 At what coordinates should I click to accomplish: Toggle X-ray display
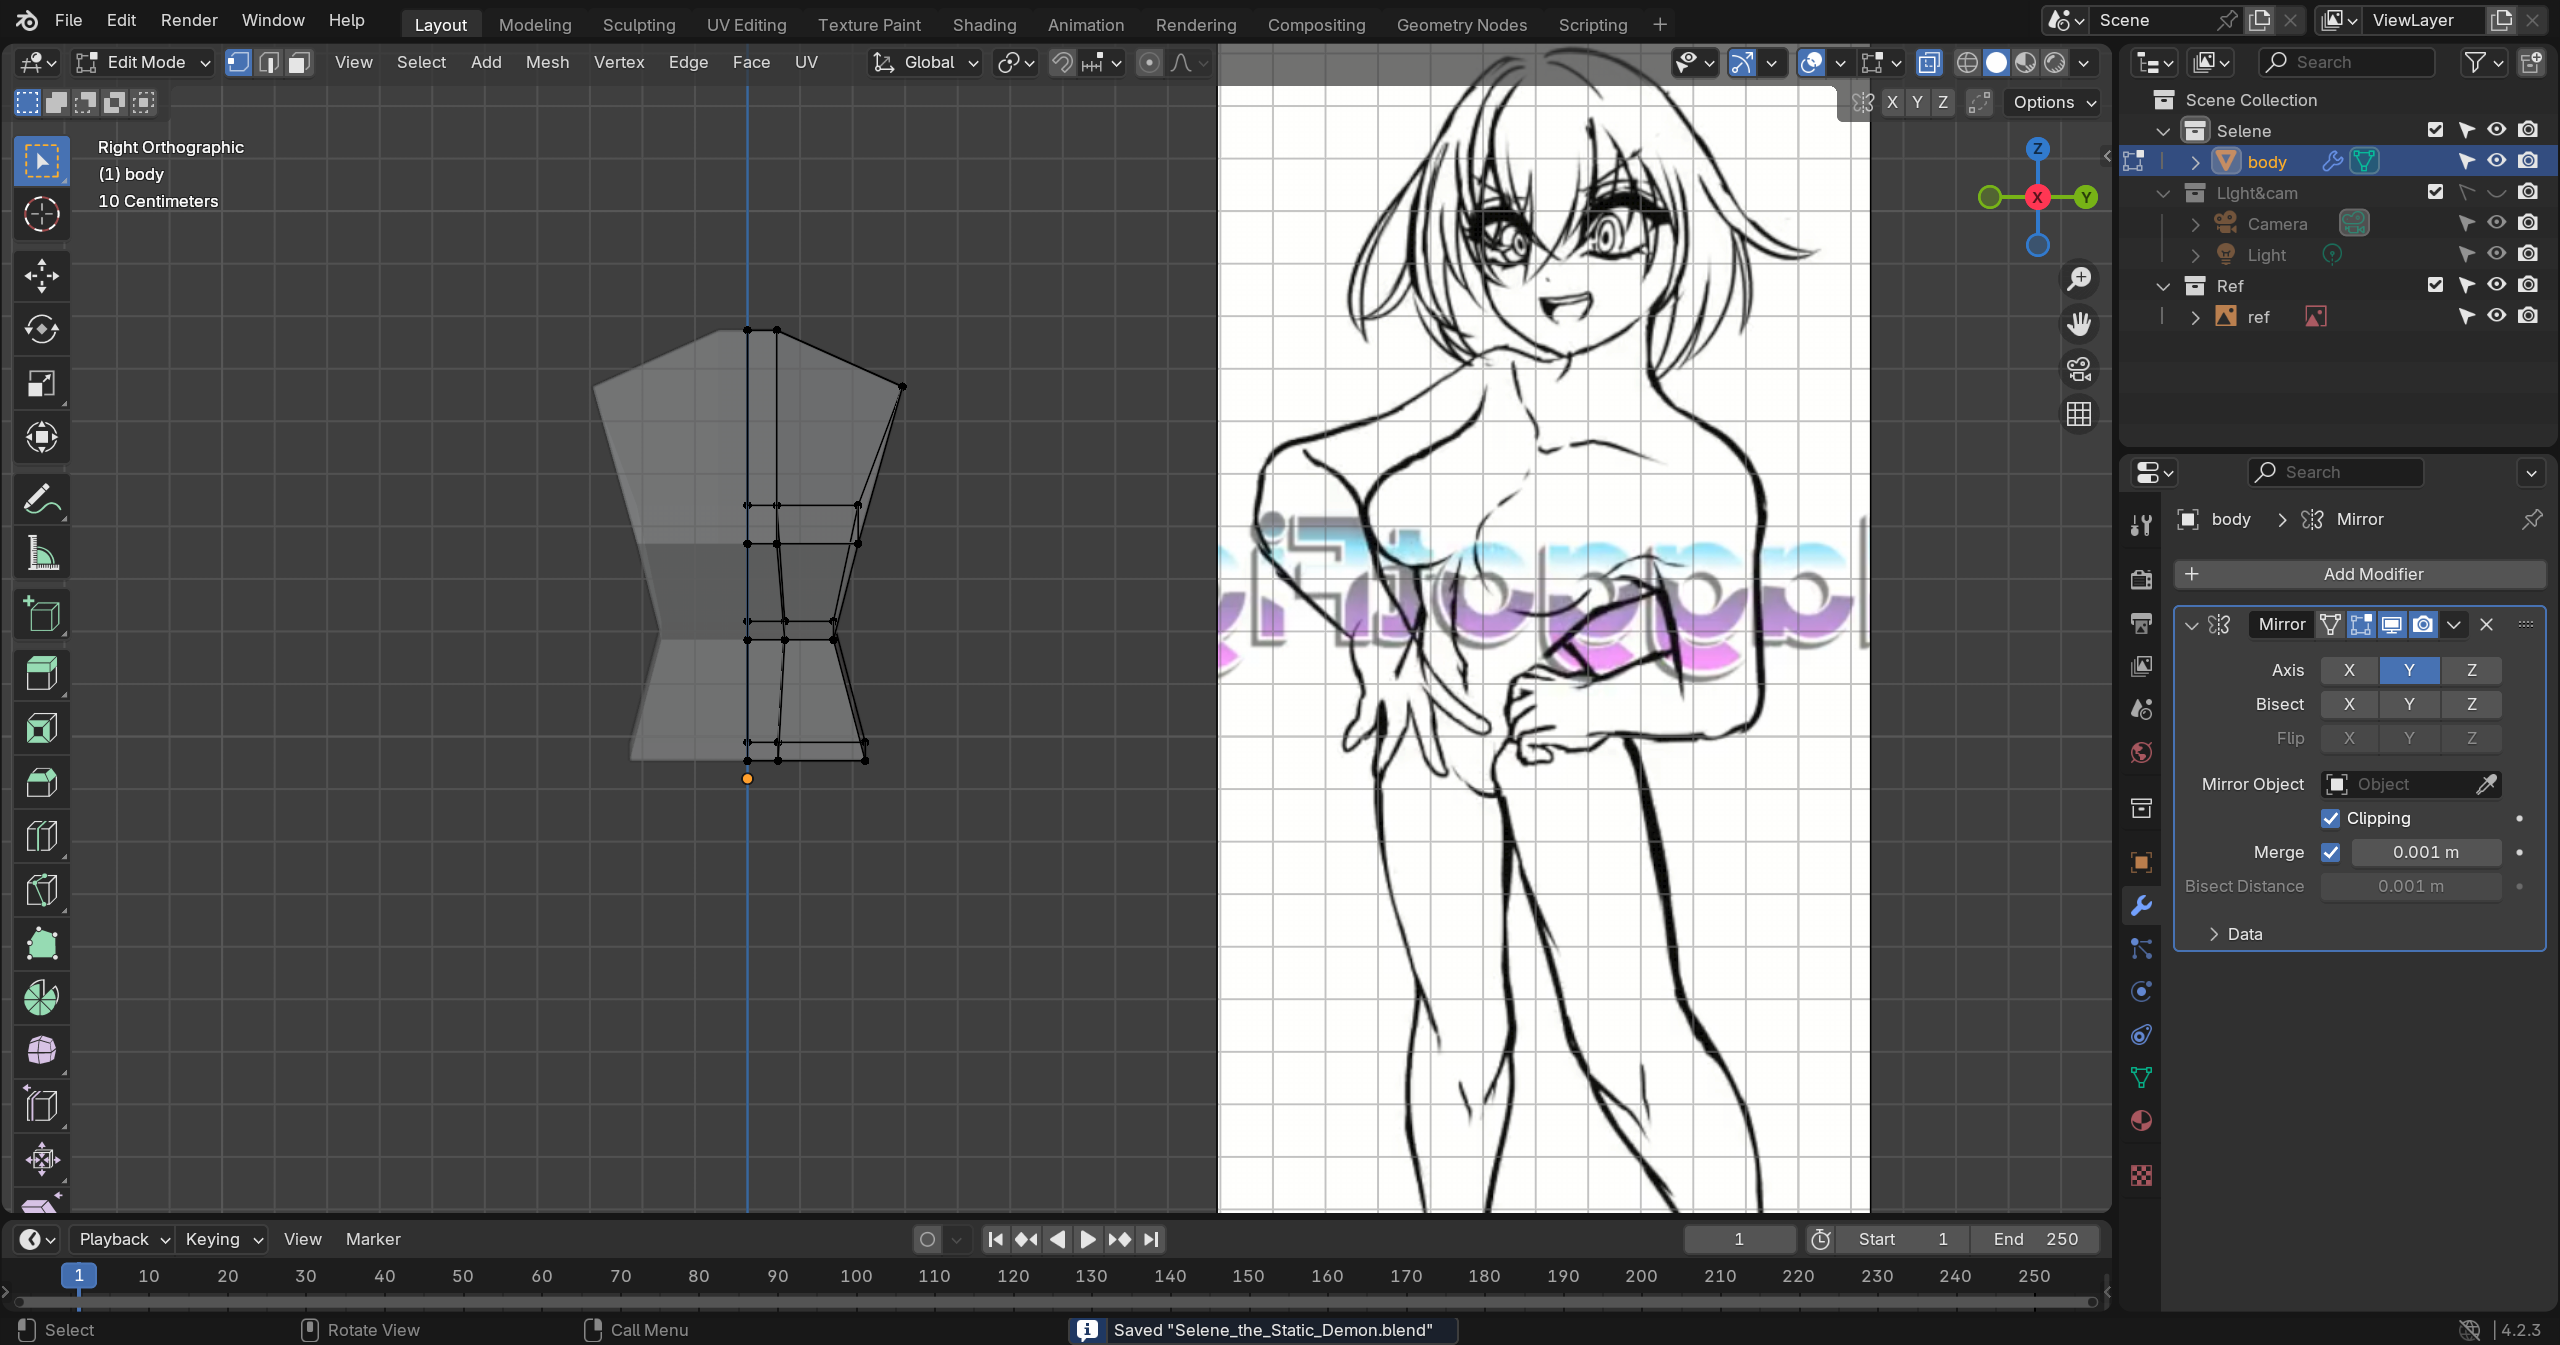[1929, 62]
